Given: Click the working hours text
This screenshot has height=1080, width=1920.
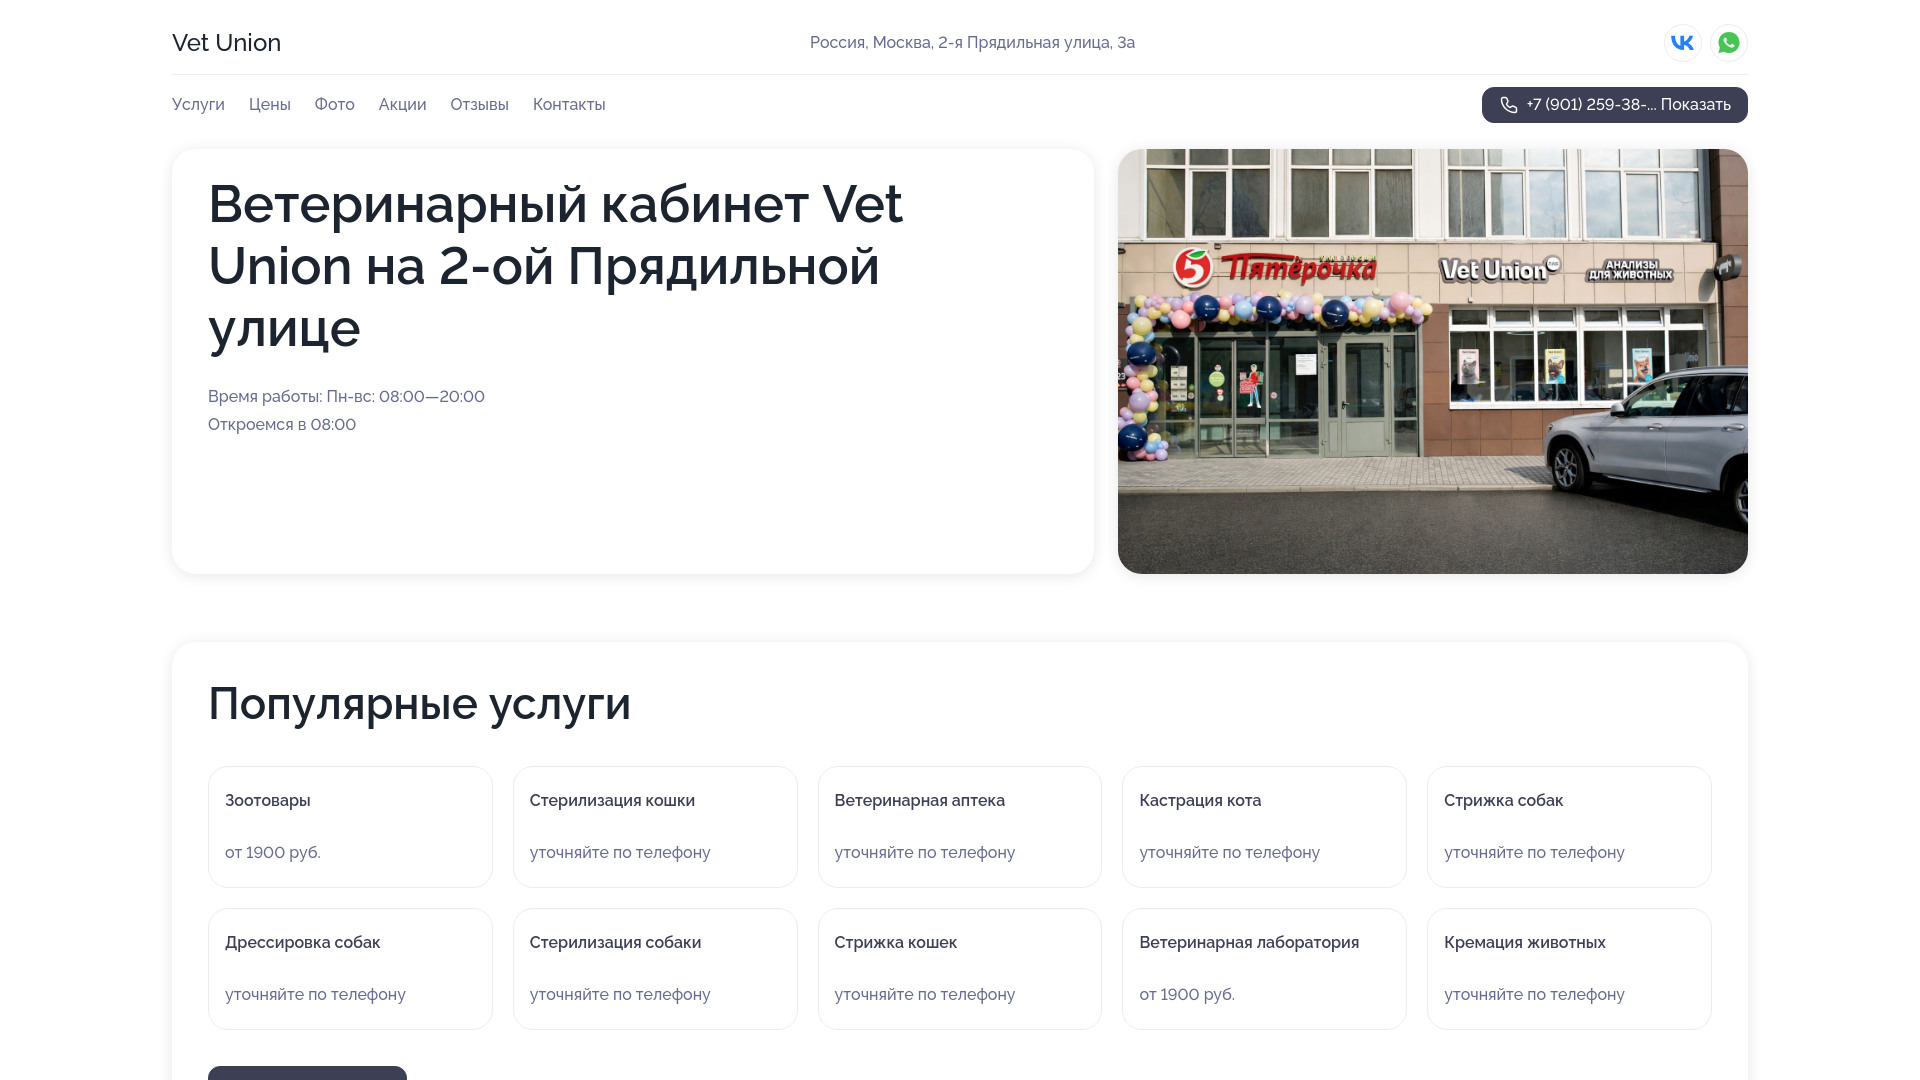Looking at the screenshot, I should tap(346, 397).
